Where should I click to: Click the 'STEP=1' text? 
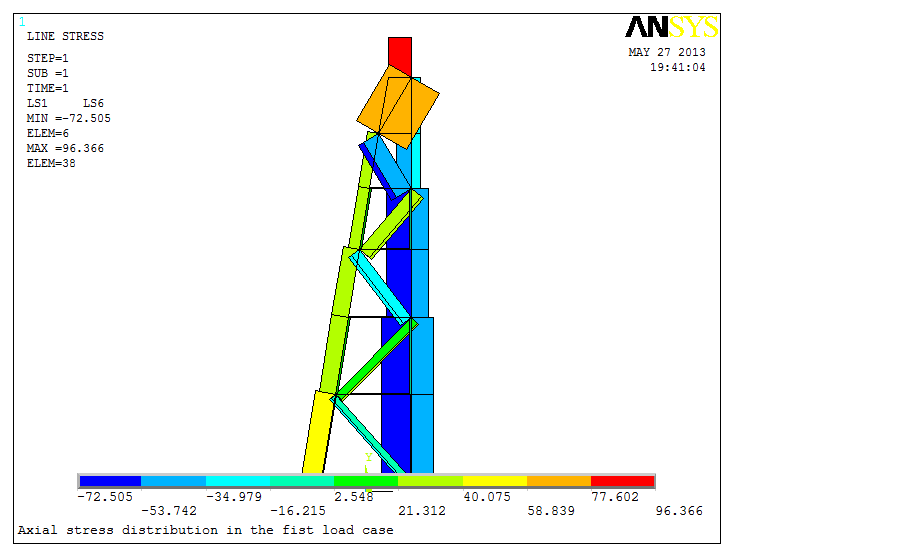pyautogui.click(x=48, y=58)
